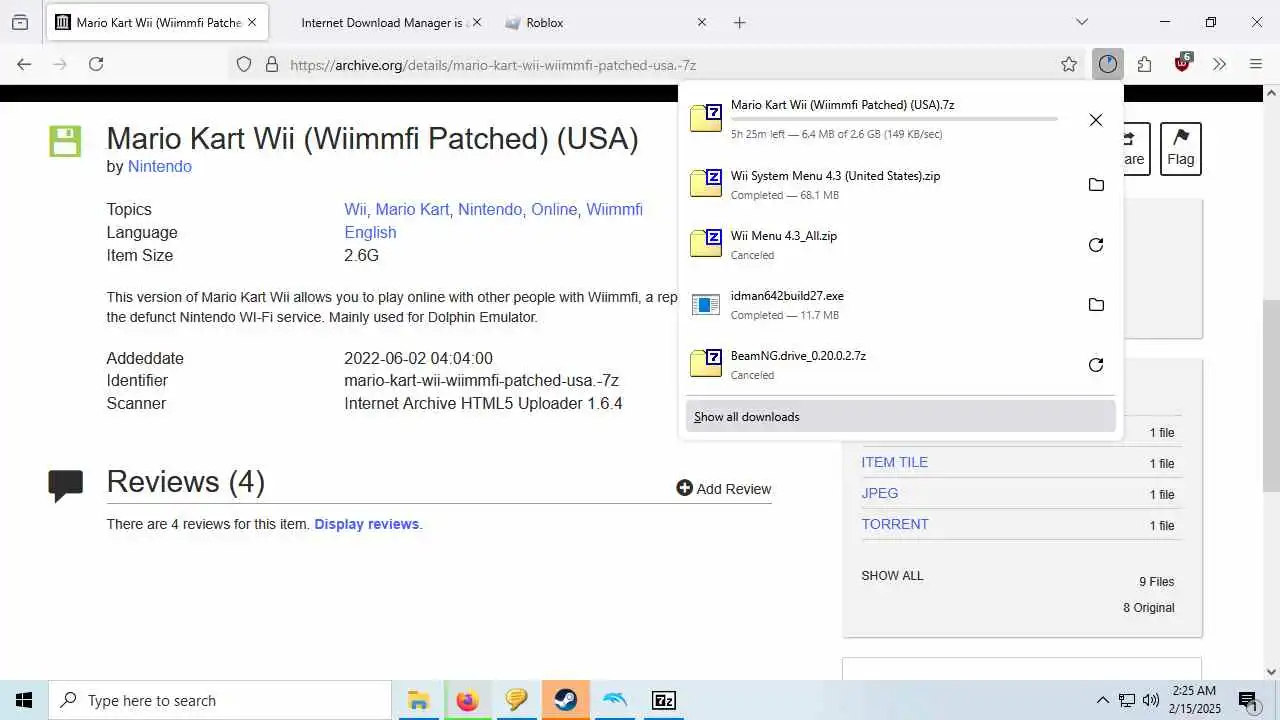
Task: Go back with the back arrow
Action: (24, 64)
